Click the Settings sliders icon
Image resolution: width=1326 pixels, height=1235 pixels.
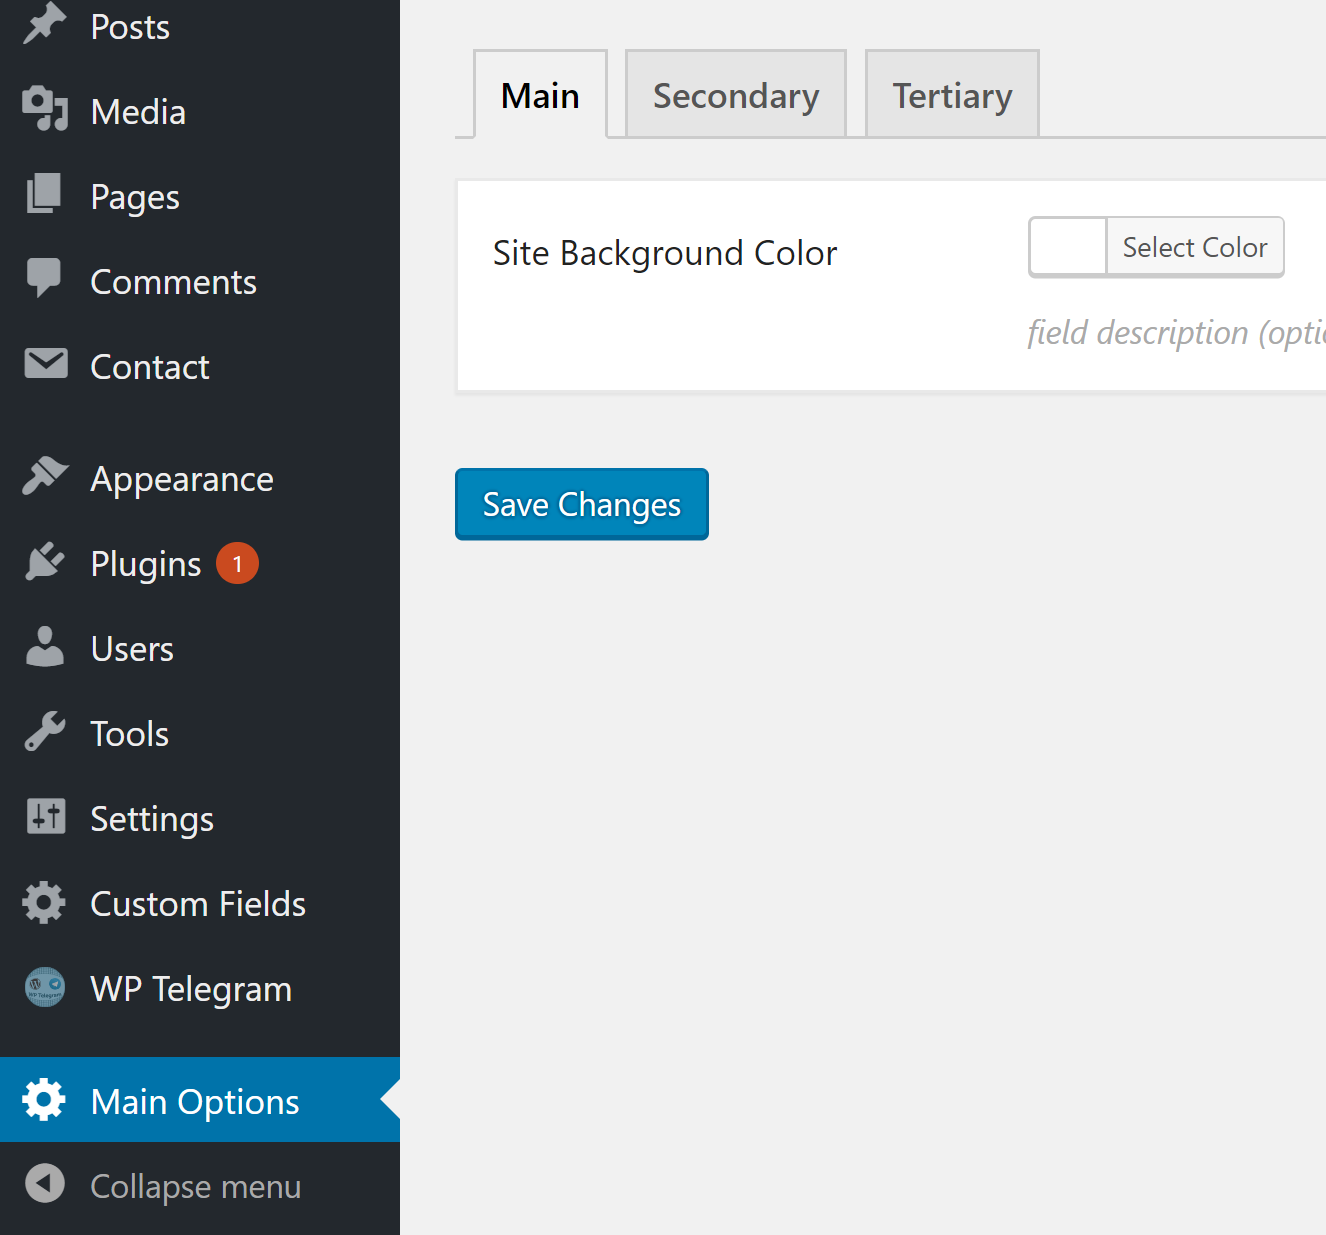coord(46,816)
